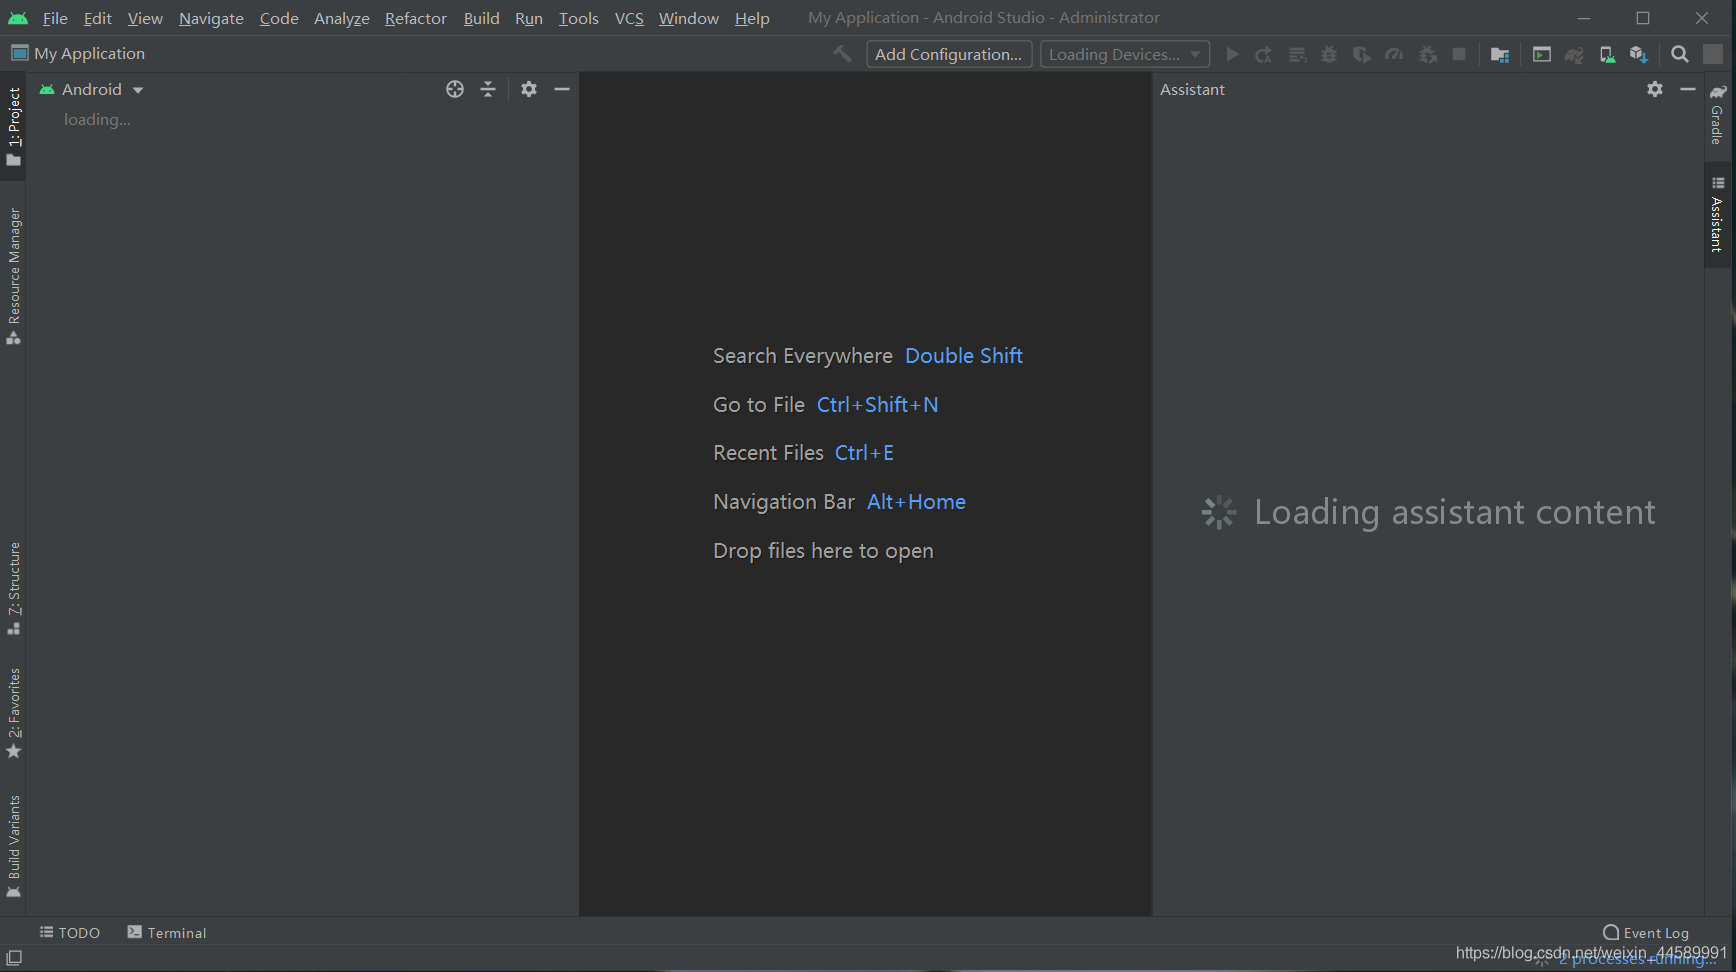Click the 'Drop files here to open' text

[823, 551]
